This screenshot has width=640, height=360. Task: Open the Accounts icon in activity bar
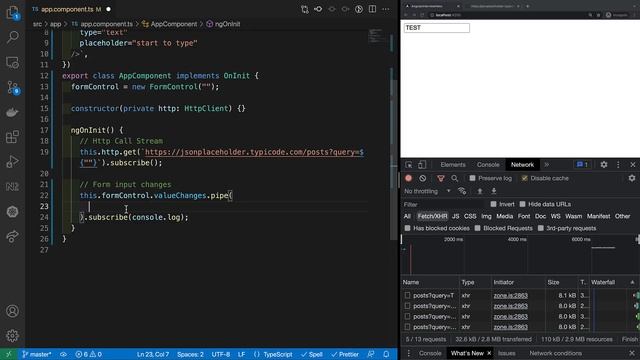[x=12, y=311]
